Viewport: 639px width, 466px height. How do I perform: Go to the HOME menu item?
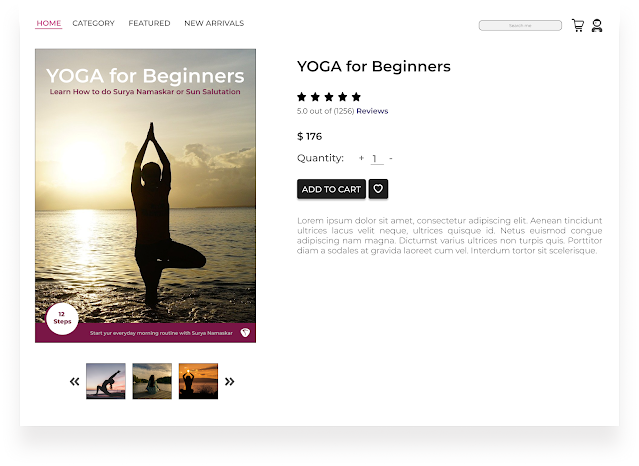coord(48,23)
